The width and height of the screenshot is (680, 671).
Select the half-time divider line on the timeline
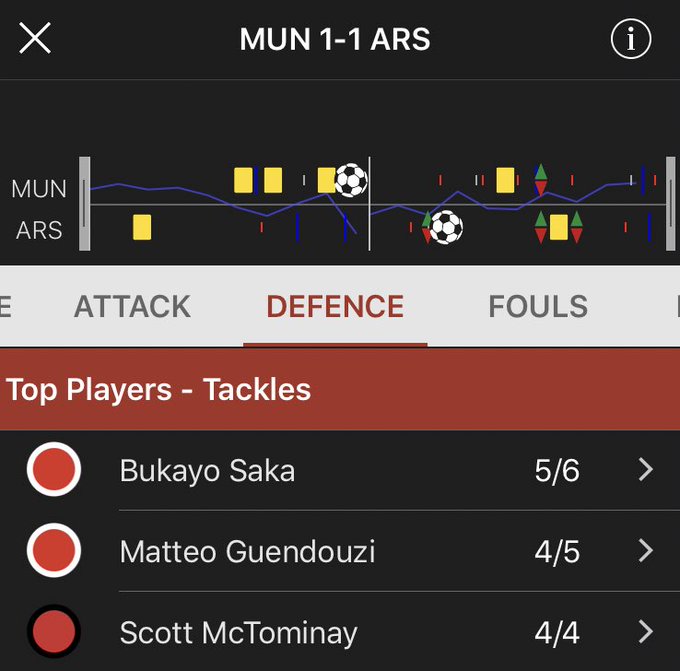coord(369,203)
